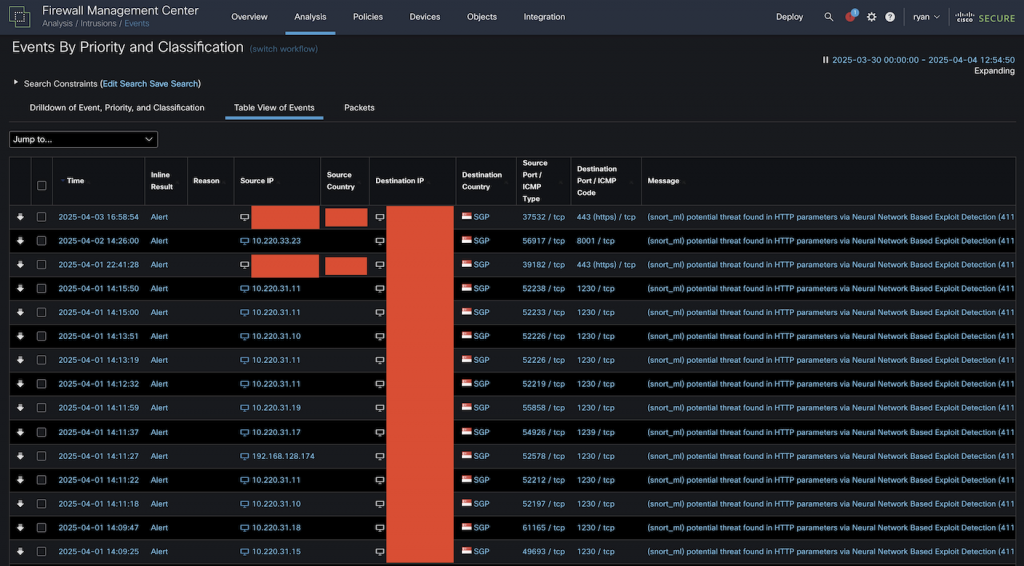Click the Save Search link
The image size is (1024, 566).
(173, 84)
